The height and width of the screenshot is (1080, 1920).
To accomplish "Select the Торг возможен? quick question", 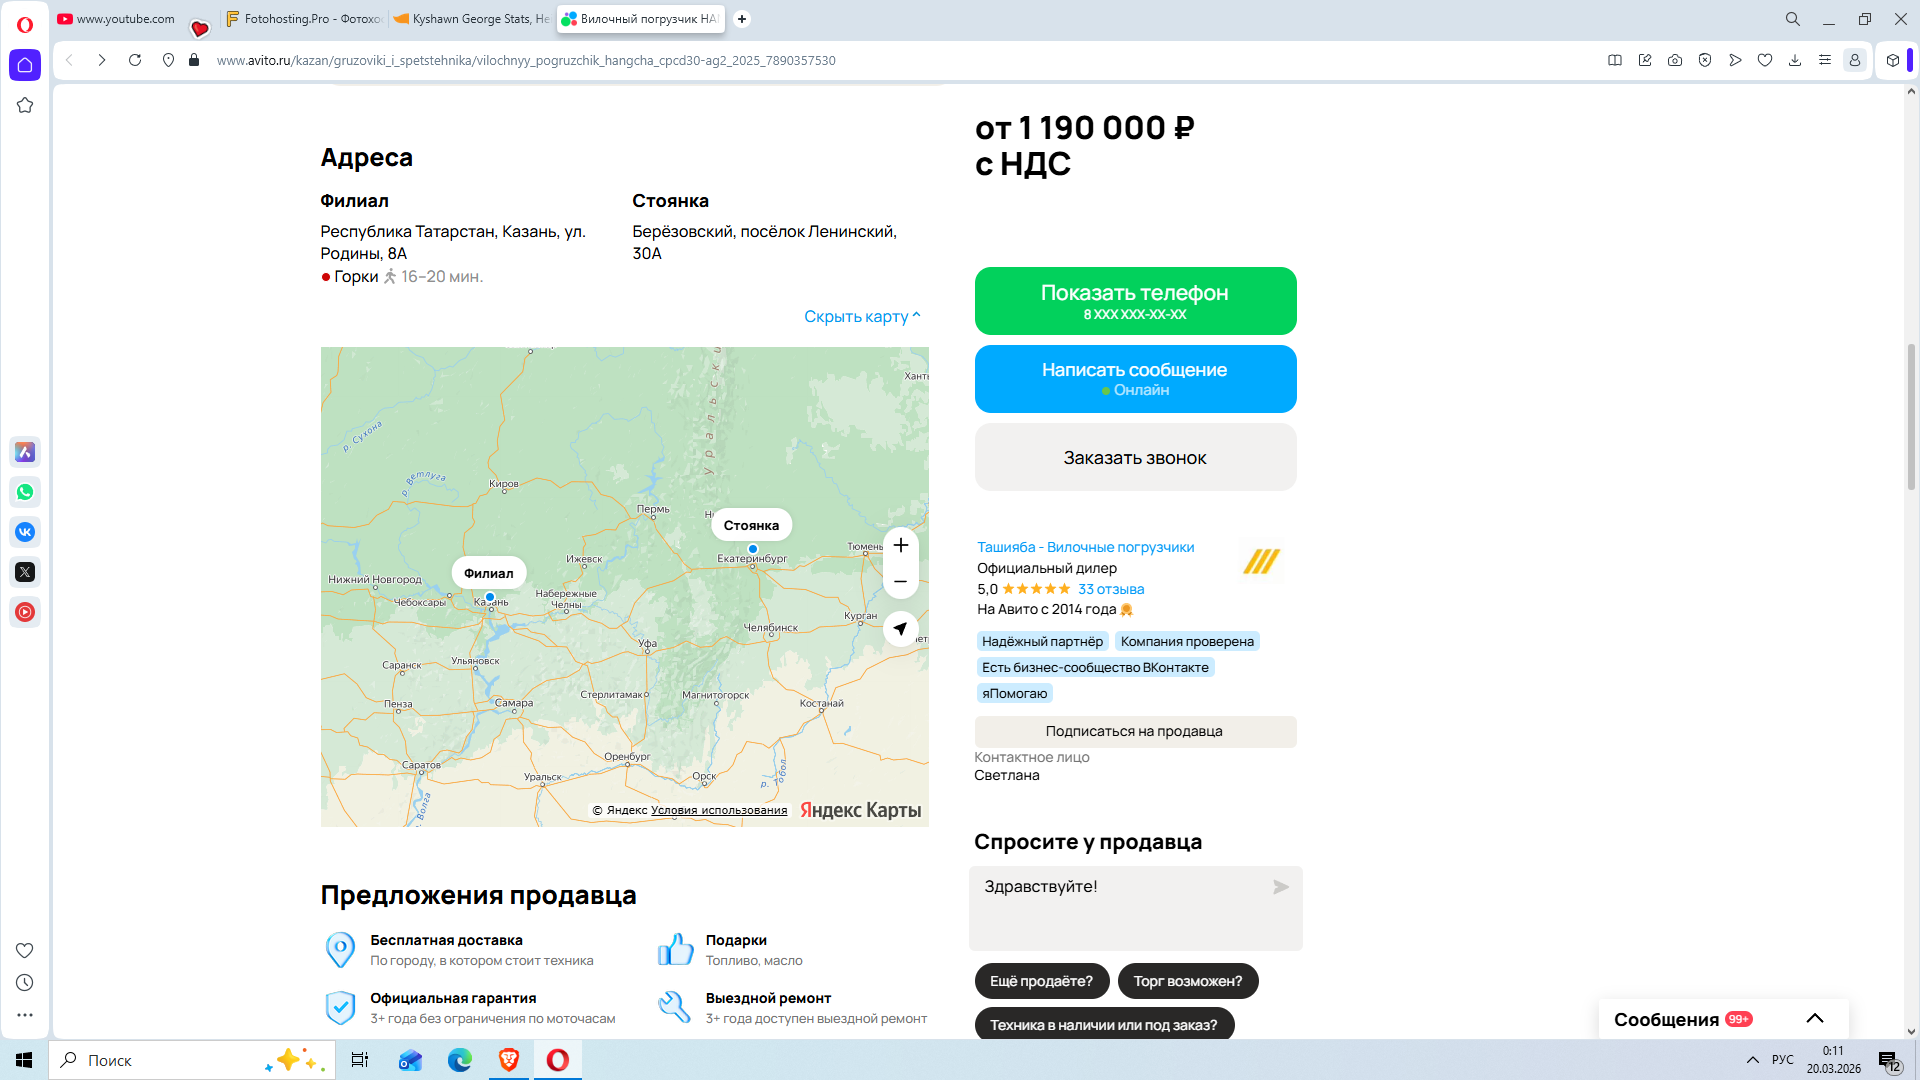I will (1187, 981).
